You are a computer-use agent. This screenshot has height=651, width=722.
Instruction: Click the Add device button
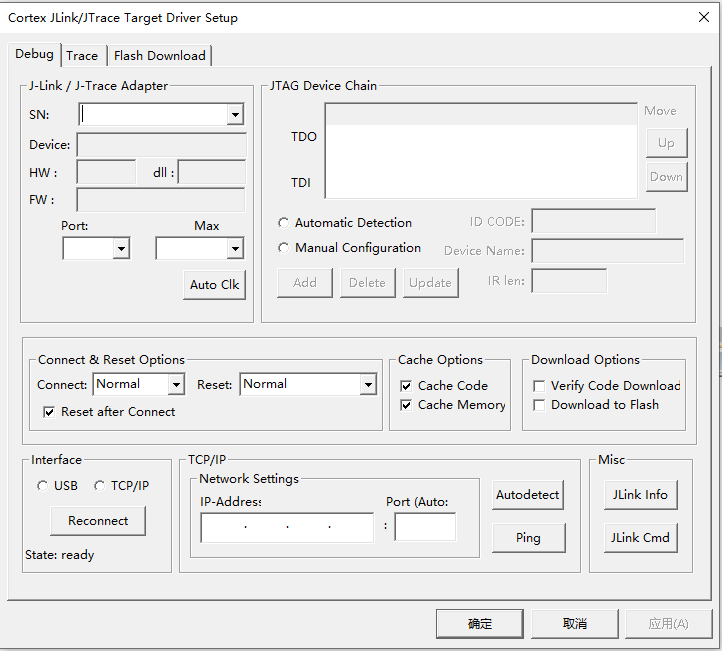(305, 283)
